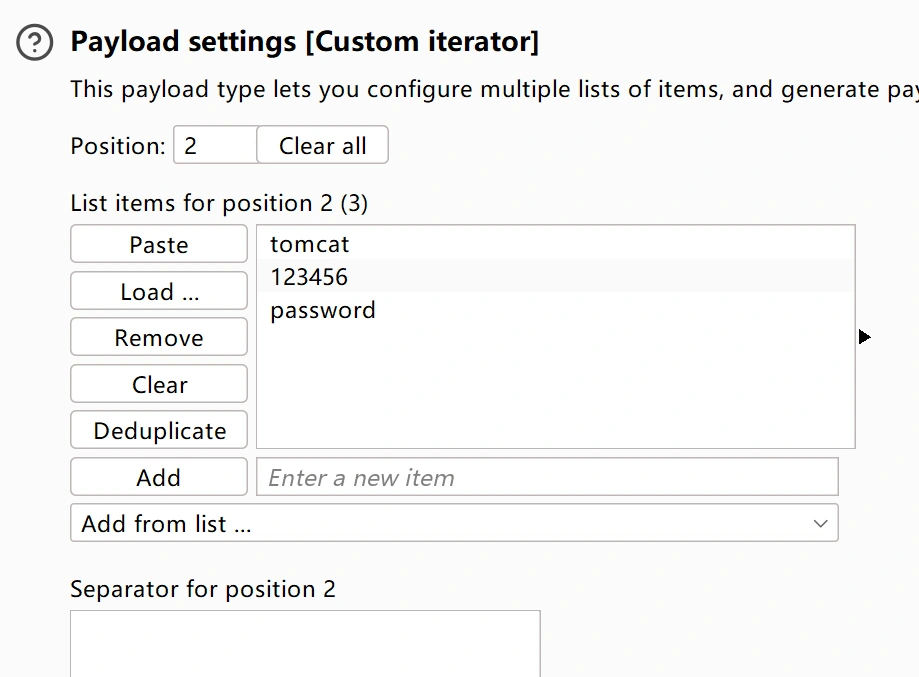Viewport: 919px width, 677px height.
Task: Click the Clear button beside the list
Action: coord(159,385)
